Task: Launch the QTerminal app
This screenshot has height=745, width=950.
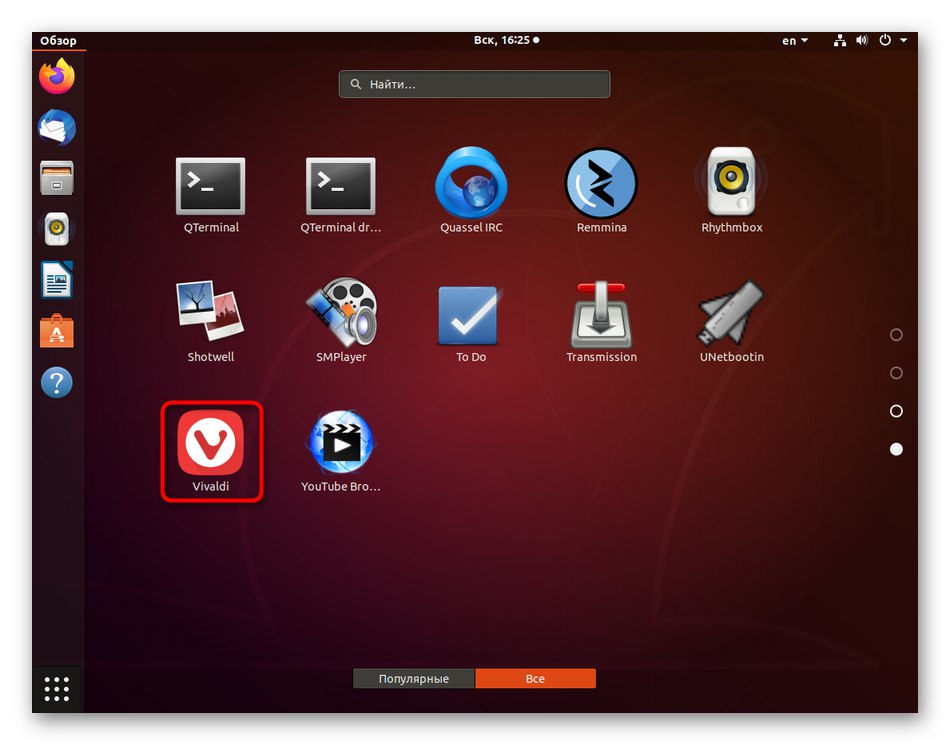Action: tap(211, 194)
